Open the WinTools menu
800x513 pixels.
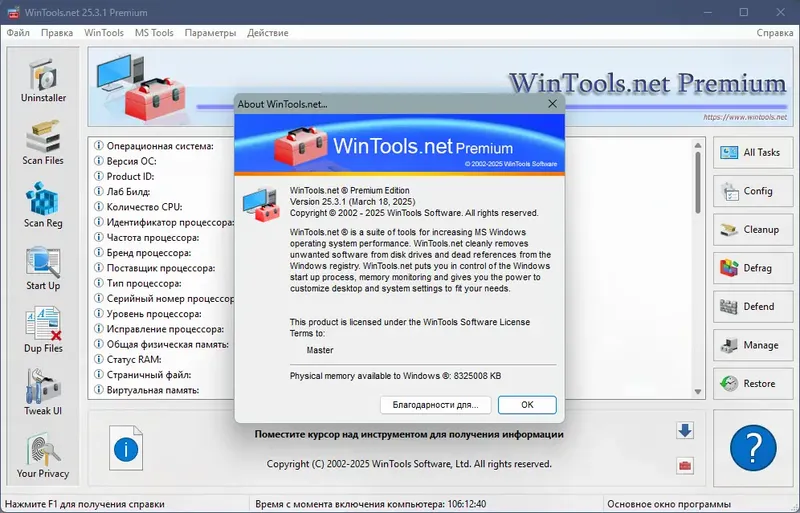[x=104, y=33]
